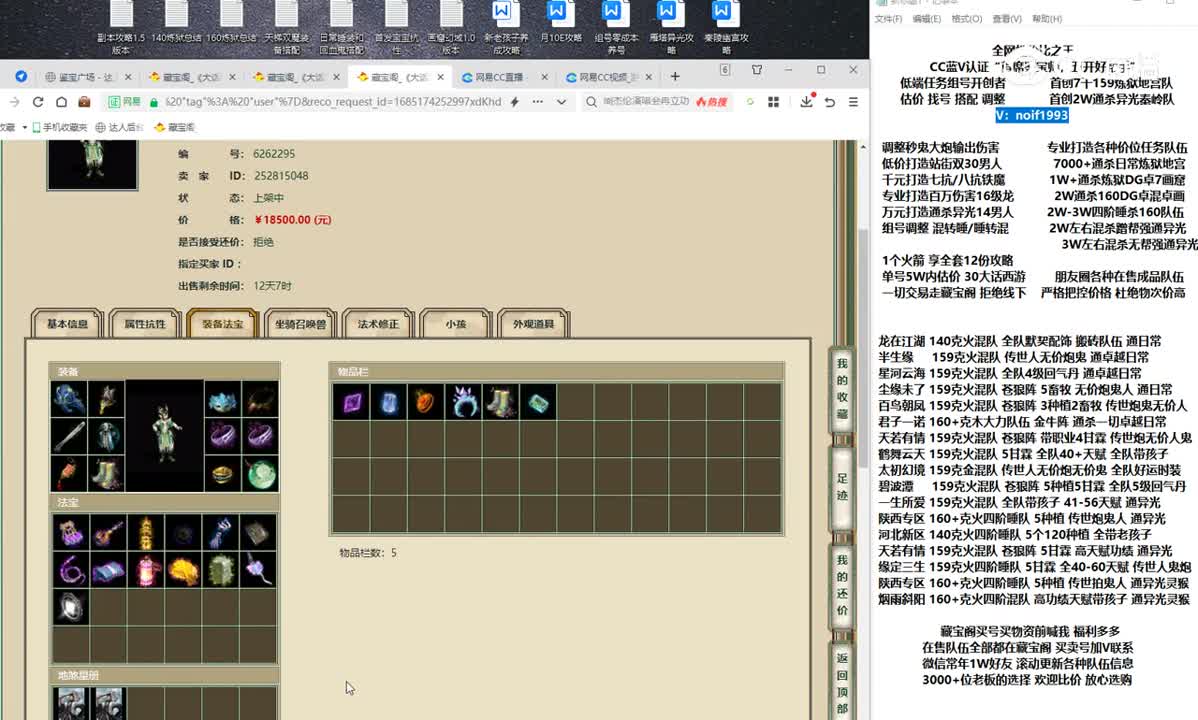Select the 月10E攻略 desktop document
The height and width of the screenshot is (720, 1198).
tap(560, 24)
